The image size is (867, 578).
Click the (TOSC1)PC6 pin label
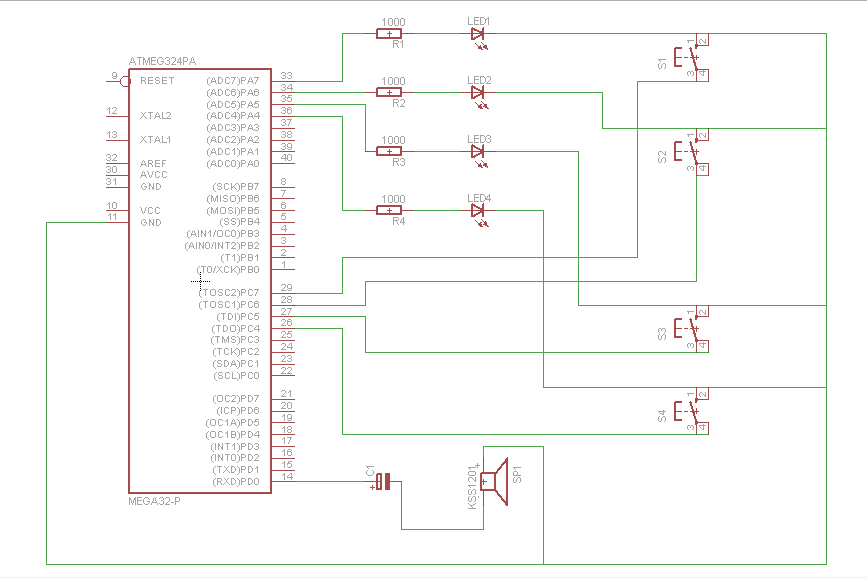pyautogui.click(x=229, y=305)
